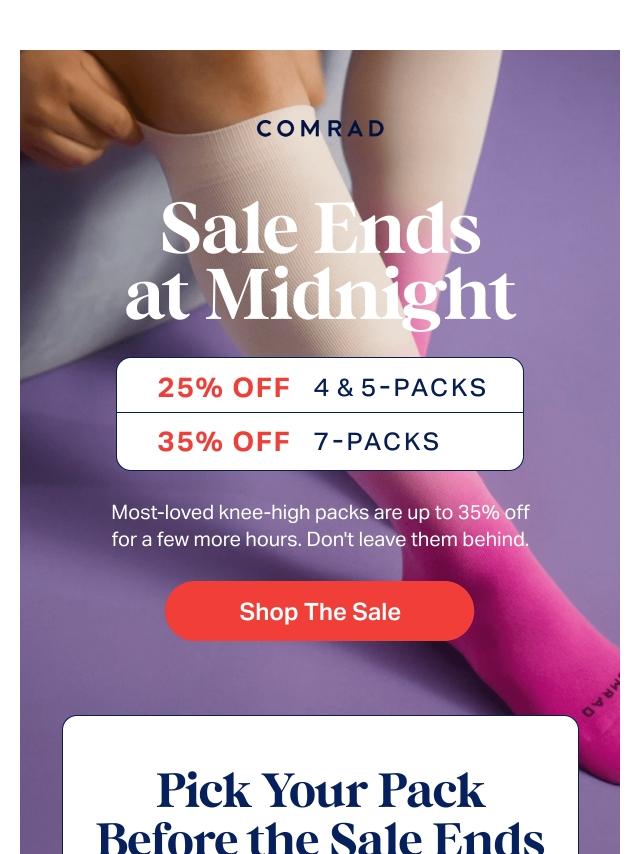Click the Shop The Sale button
The image size is (640, 854).
320,611
